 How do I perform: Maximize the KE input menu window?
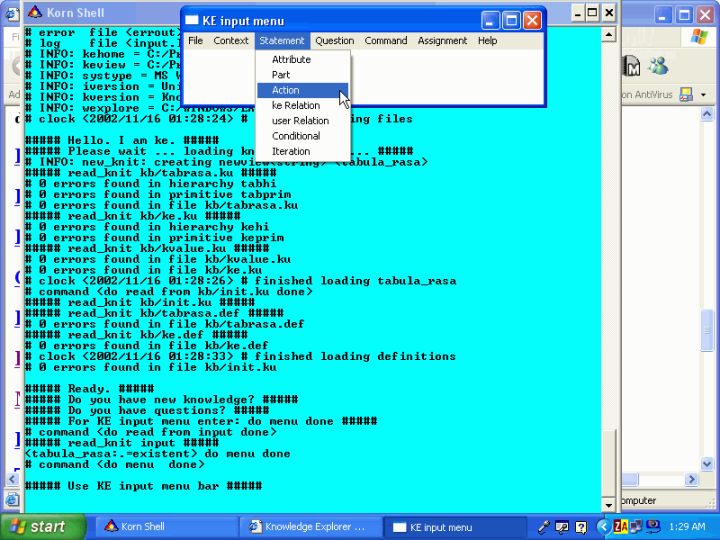click(511, 21)
